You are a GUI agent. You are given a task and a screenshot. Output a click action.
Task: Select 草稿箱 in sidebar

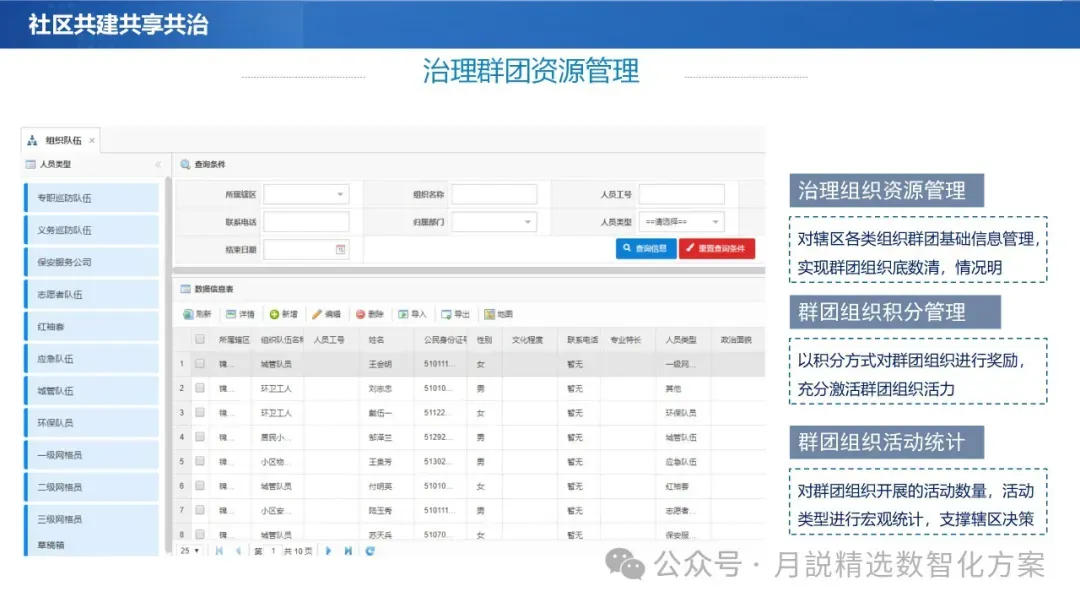(x=91, y=545)
